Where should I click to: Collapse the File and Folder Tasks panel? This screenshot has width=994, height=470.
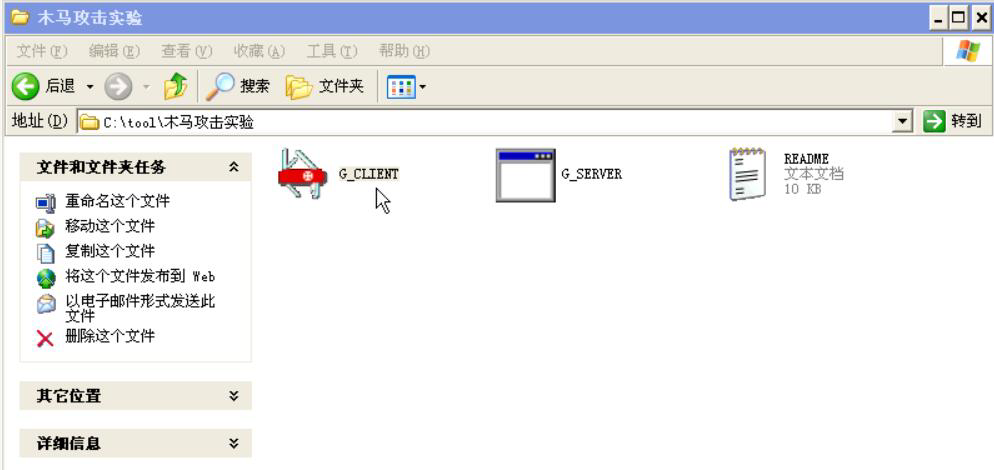(234, 167)
